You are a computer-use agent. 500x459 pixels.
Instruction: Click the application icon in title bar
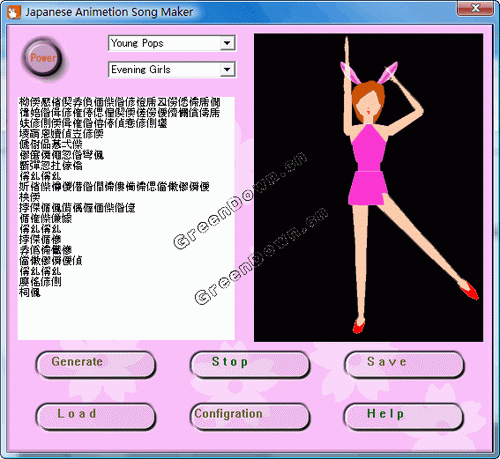(x=14, y=12)
